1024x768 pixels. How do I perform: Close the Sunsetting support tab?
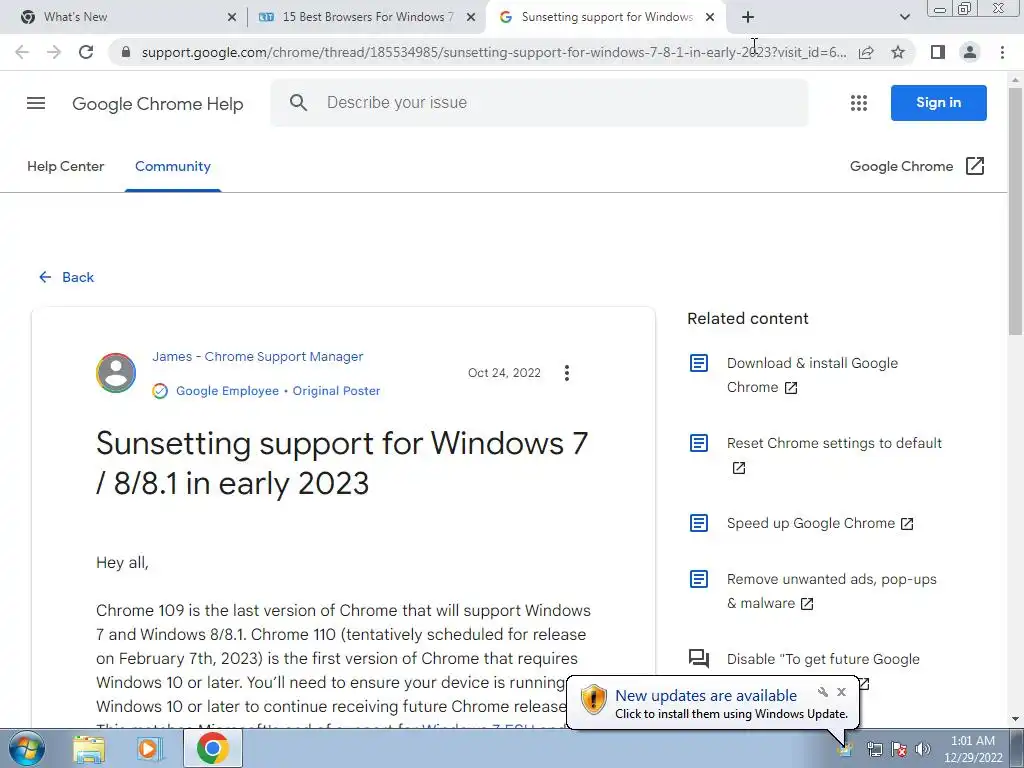point(710,17)
